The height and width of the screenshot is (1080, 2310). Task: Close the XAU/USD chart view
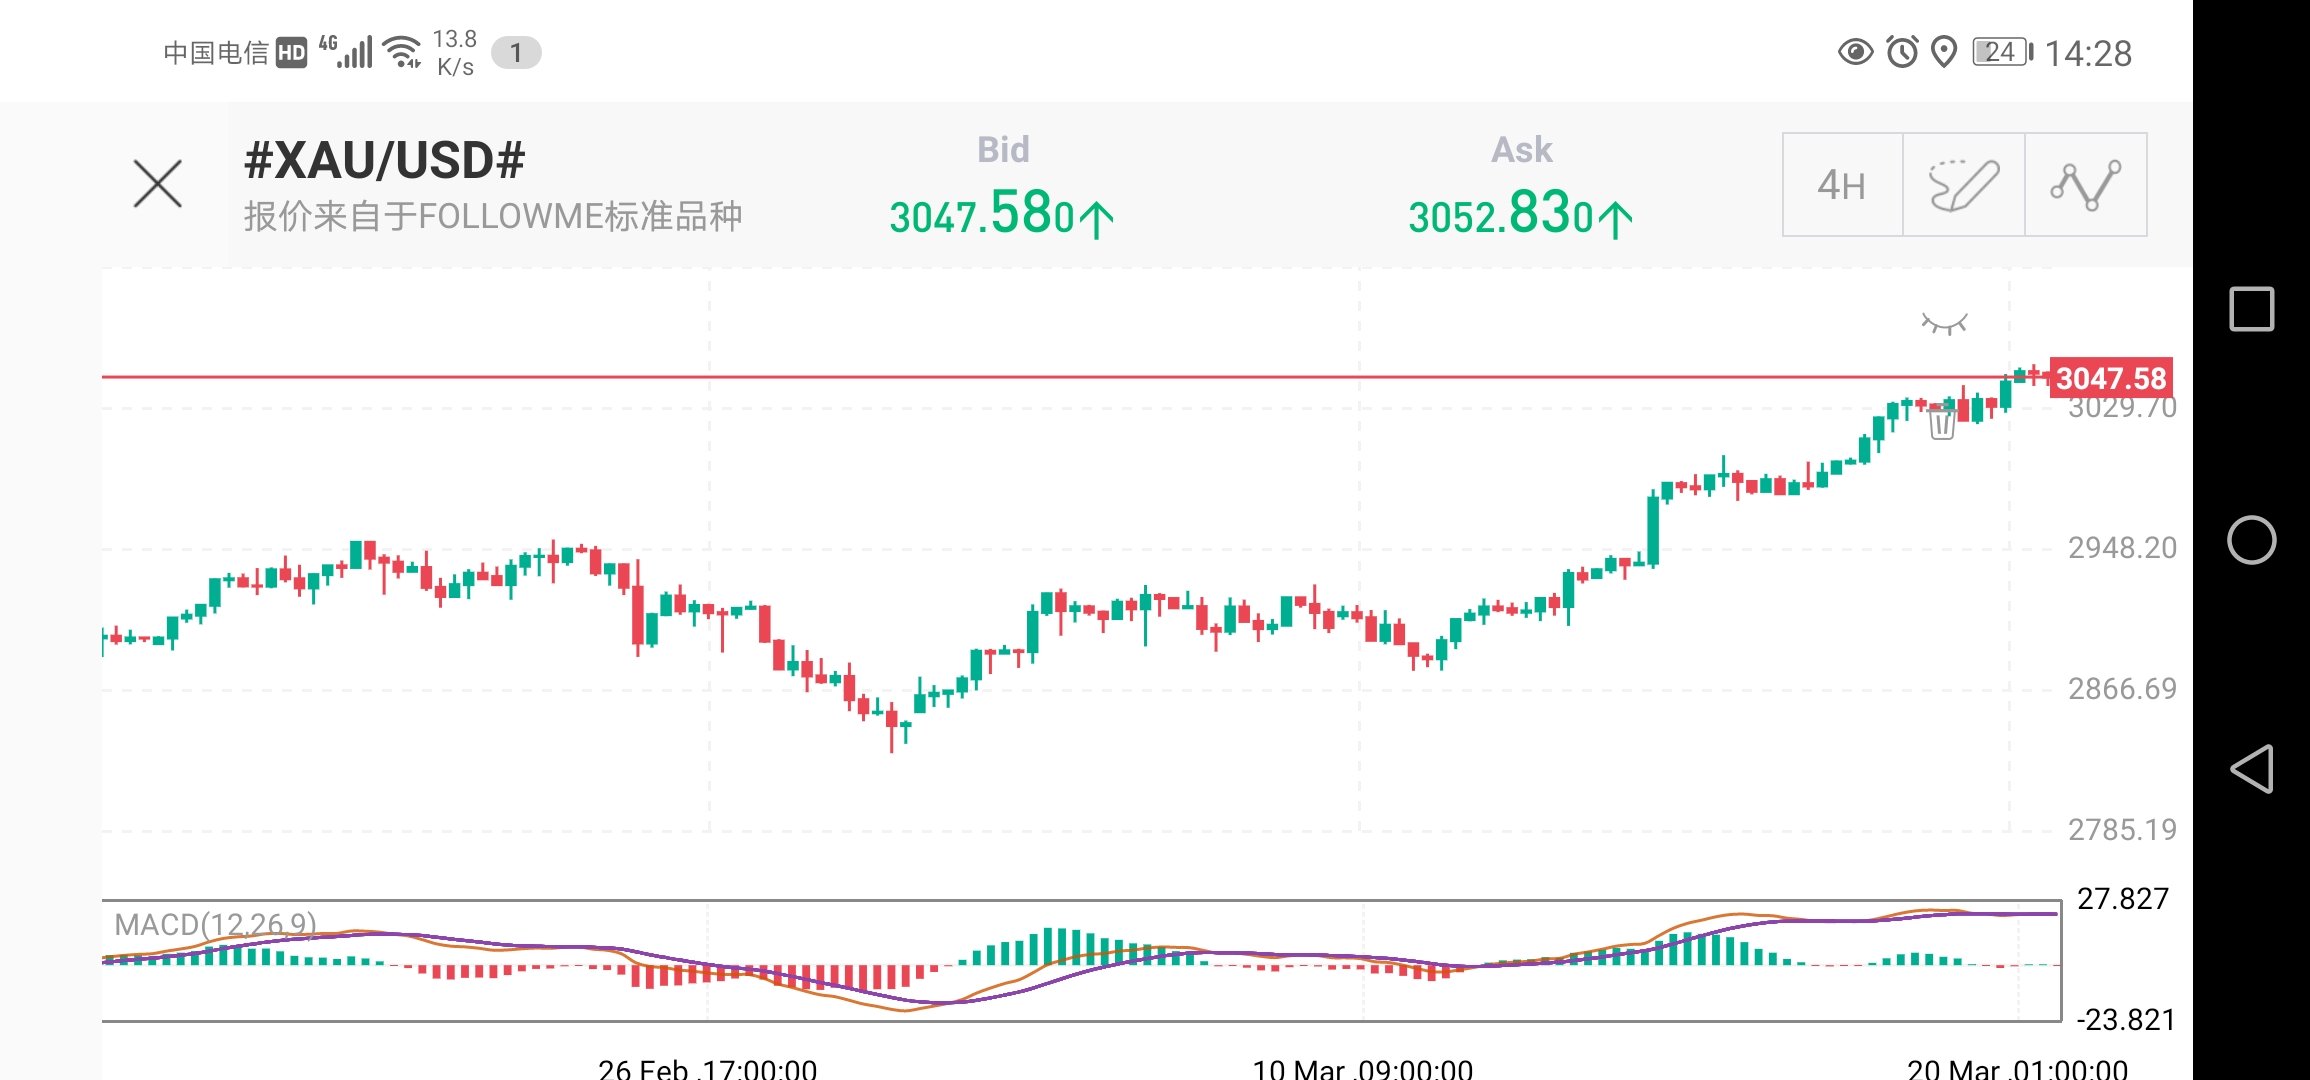(x=158, y=184)
